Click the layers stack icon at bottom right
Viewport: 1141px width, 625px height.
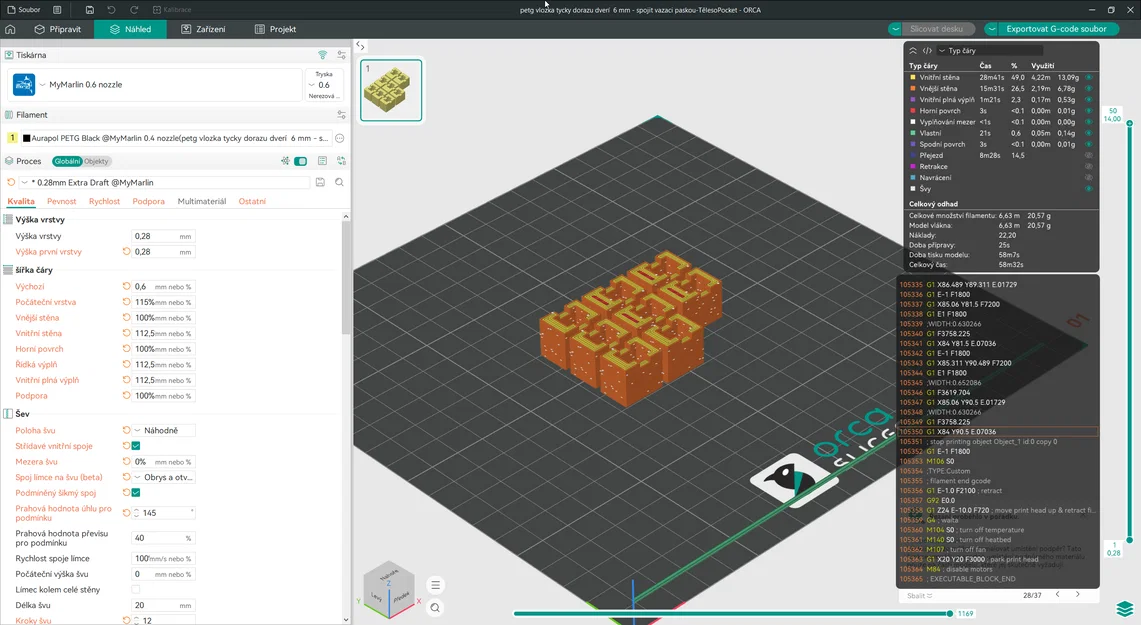pyautogui.click(x=1125, y=608)
